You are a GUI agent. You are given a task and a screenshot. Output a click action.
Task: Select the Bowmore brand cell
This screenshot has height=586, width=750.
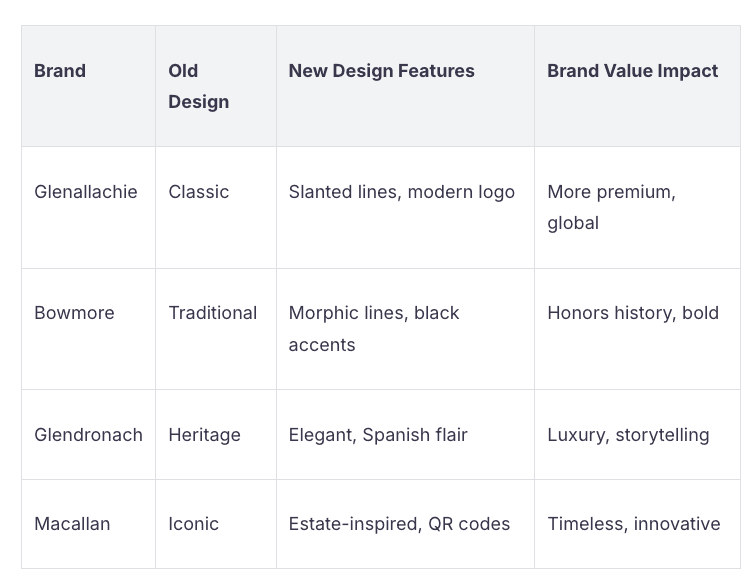[74, 313]
